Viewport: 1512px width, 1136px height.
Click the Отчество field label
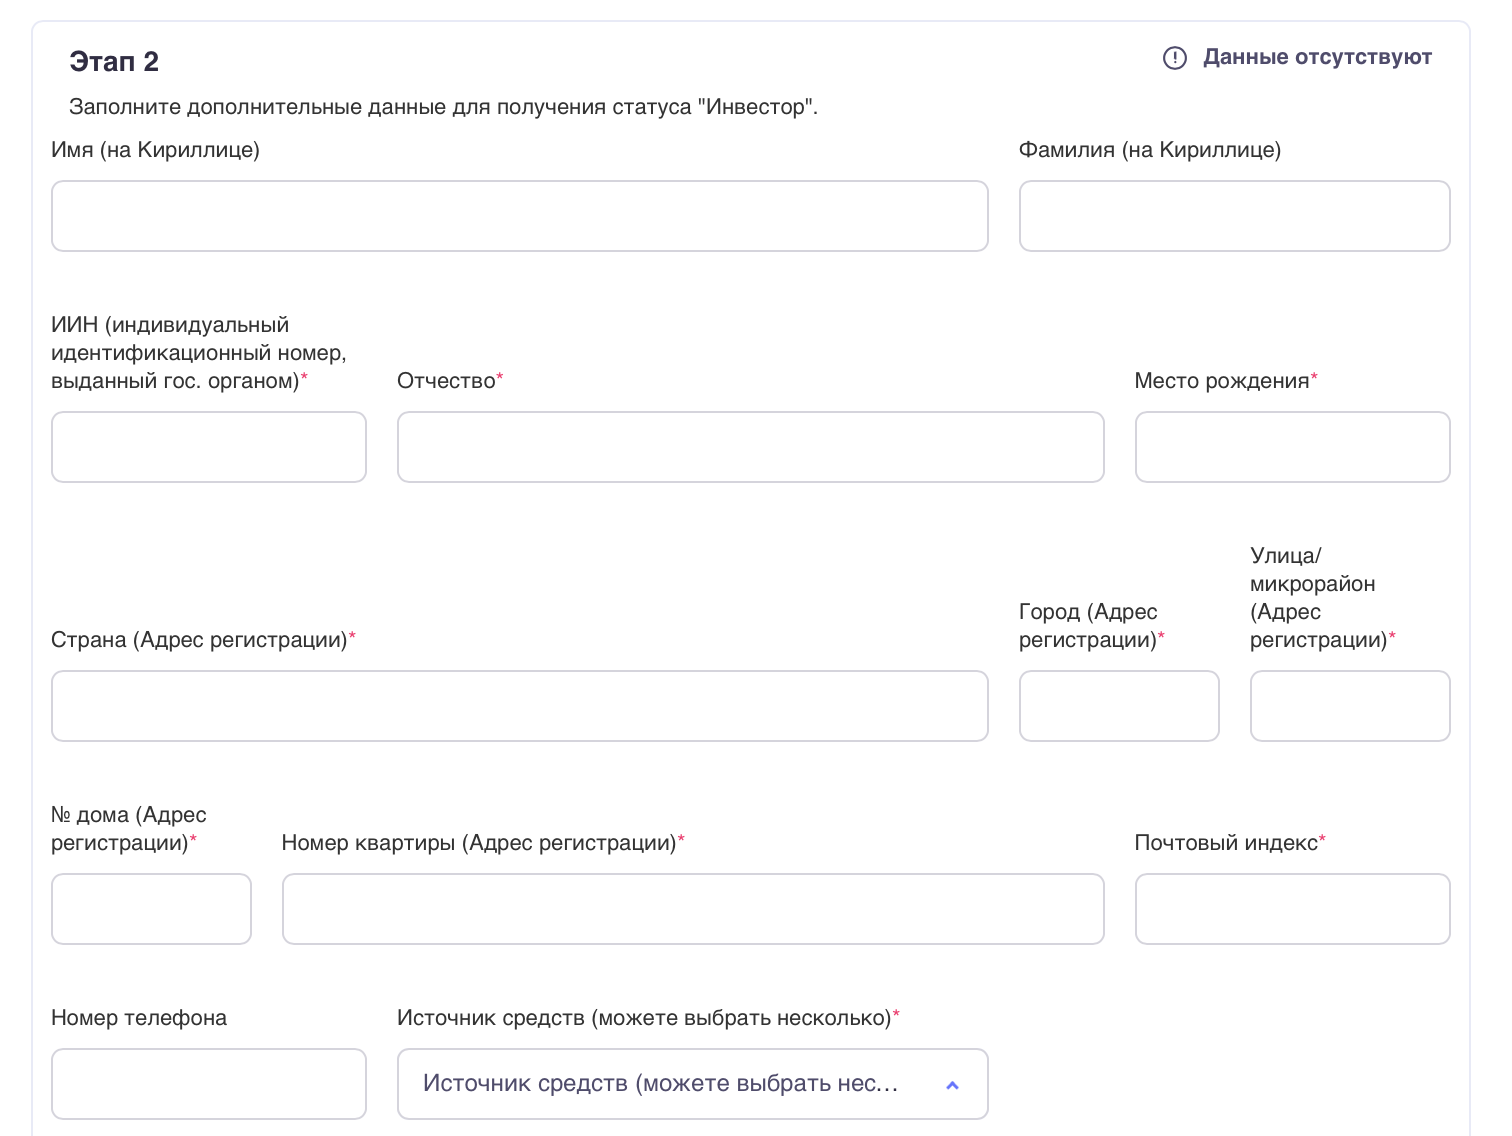pos(446,381)
